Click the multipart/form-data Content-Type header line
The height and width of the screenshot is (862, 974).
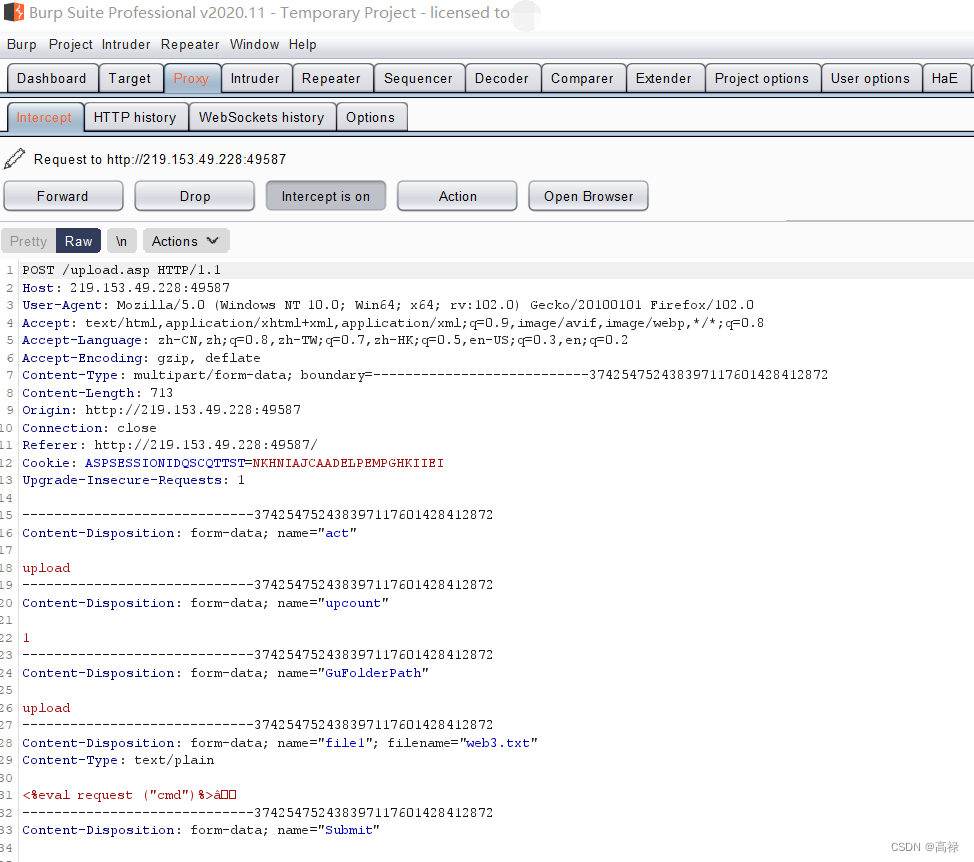426,375
